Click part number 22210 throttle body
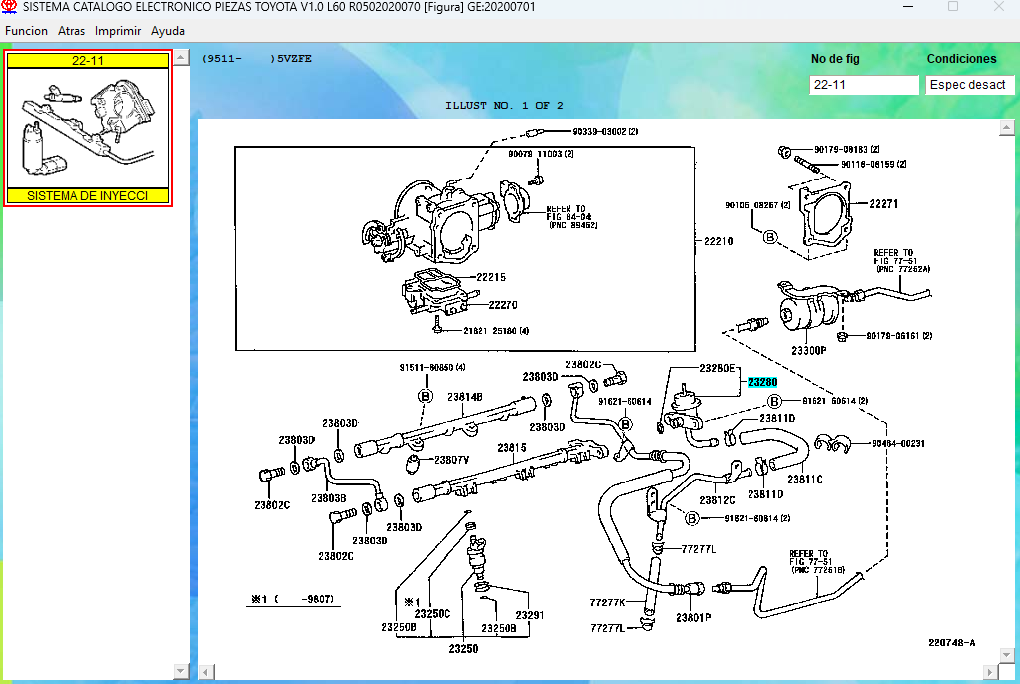The height and width of the screenshot is (684, 1020). coord(718,241)
